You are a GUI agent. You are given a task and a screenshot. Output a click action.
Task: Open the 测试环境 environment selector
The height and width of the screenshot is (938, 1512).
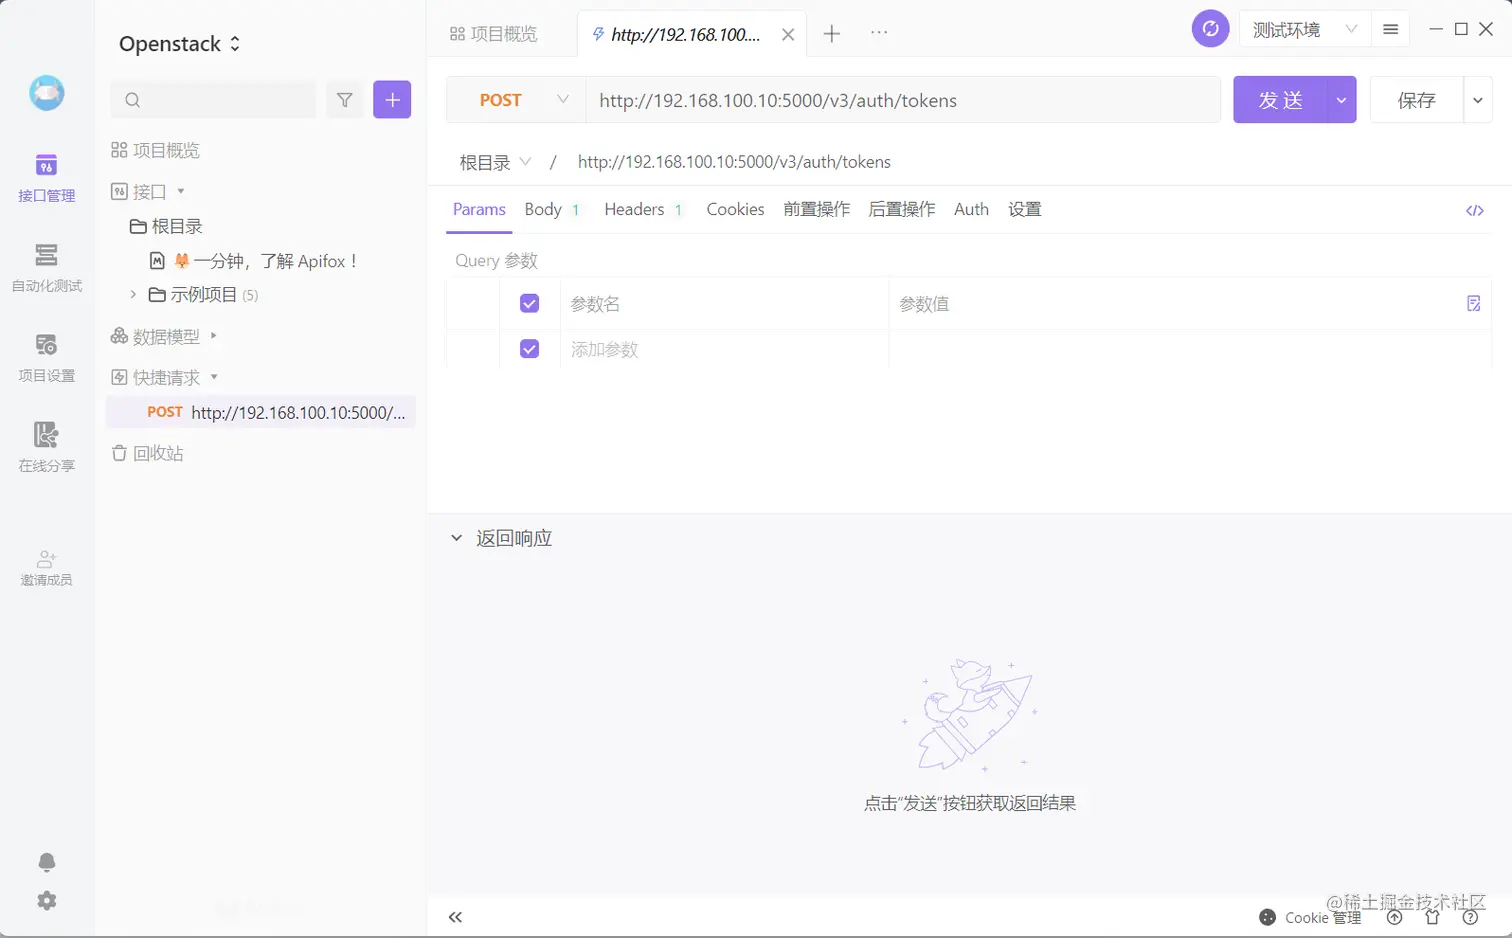(1300, 29)
